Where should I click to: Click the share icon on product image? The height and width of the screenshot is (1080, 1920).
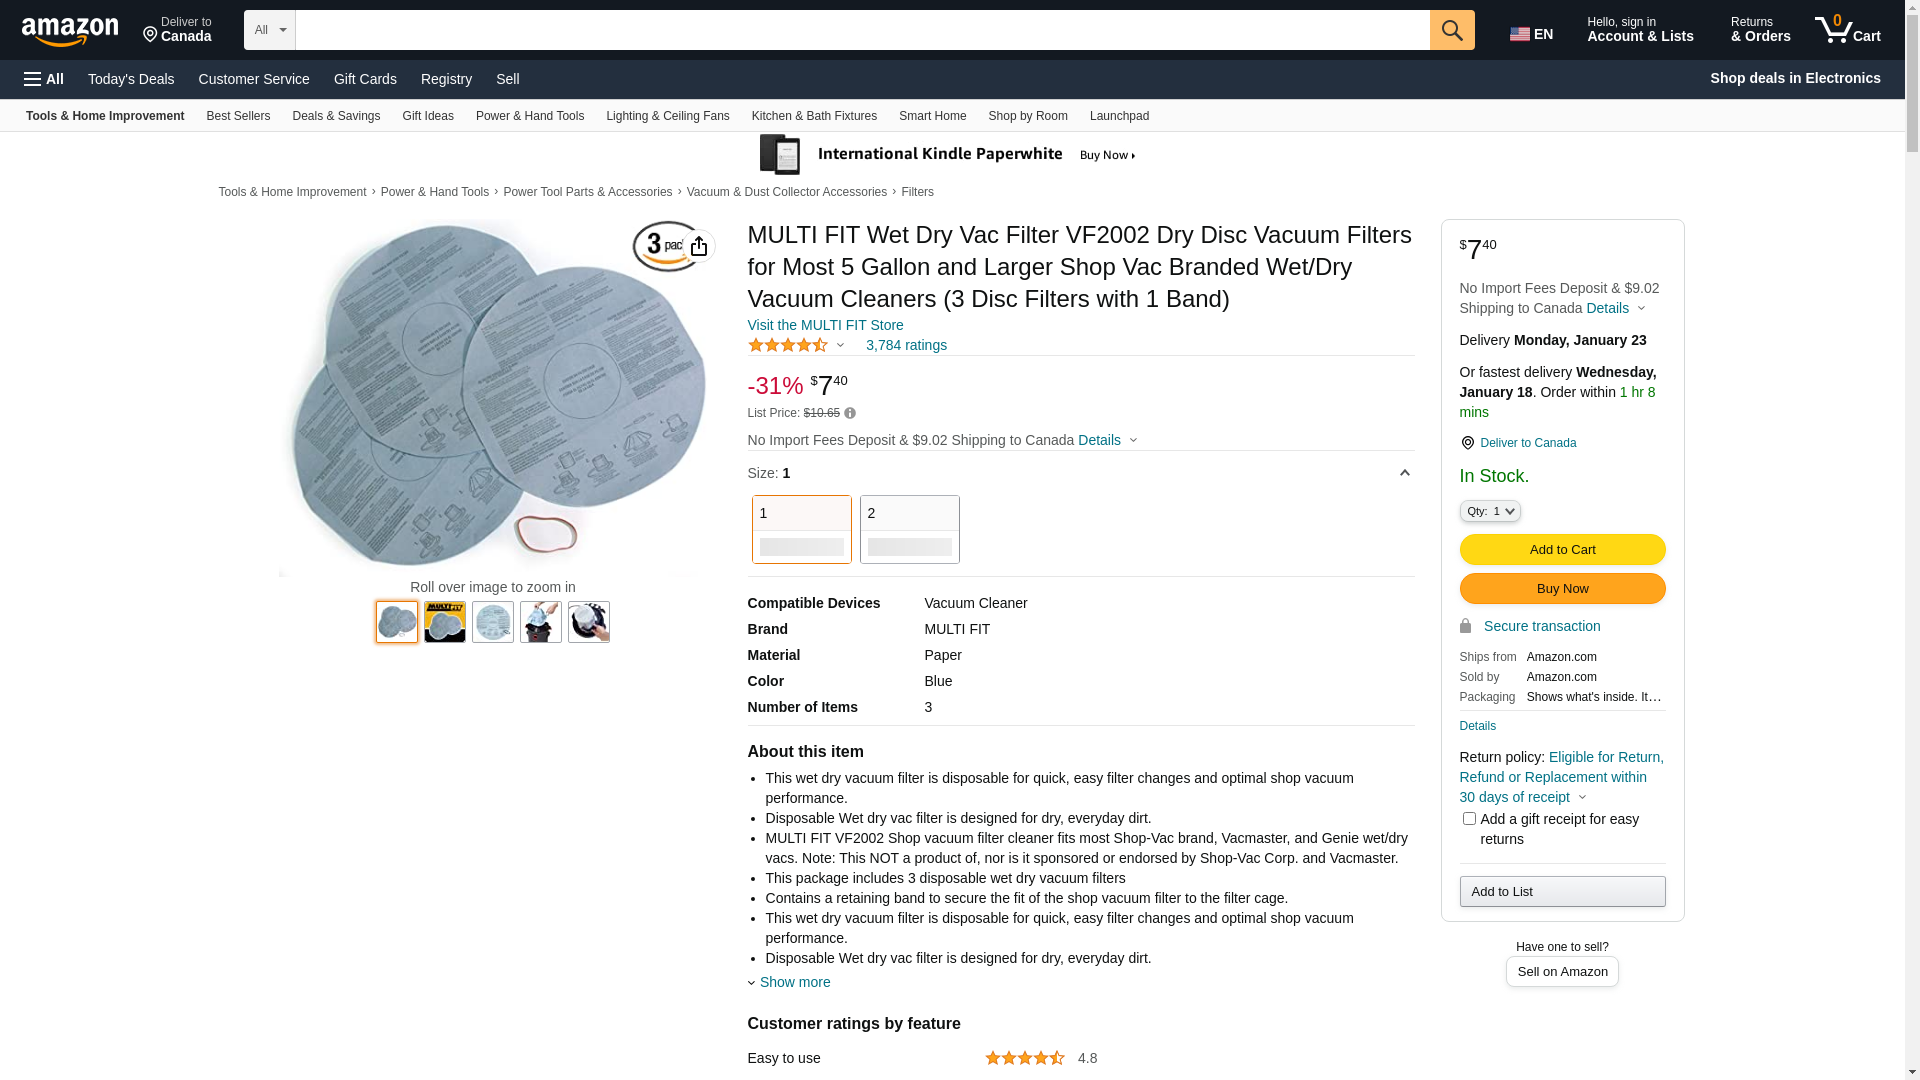pyautogui.click(x=699, y=246)
